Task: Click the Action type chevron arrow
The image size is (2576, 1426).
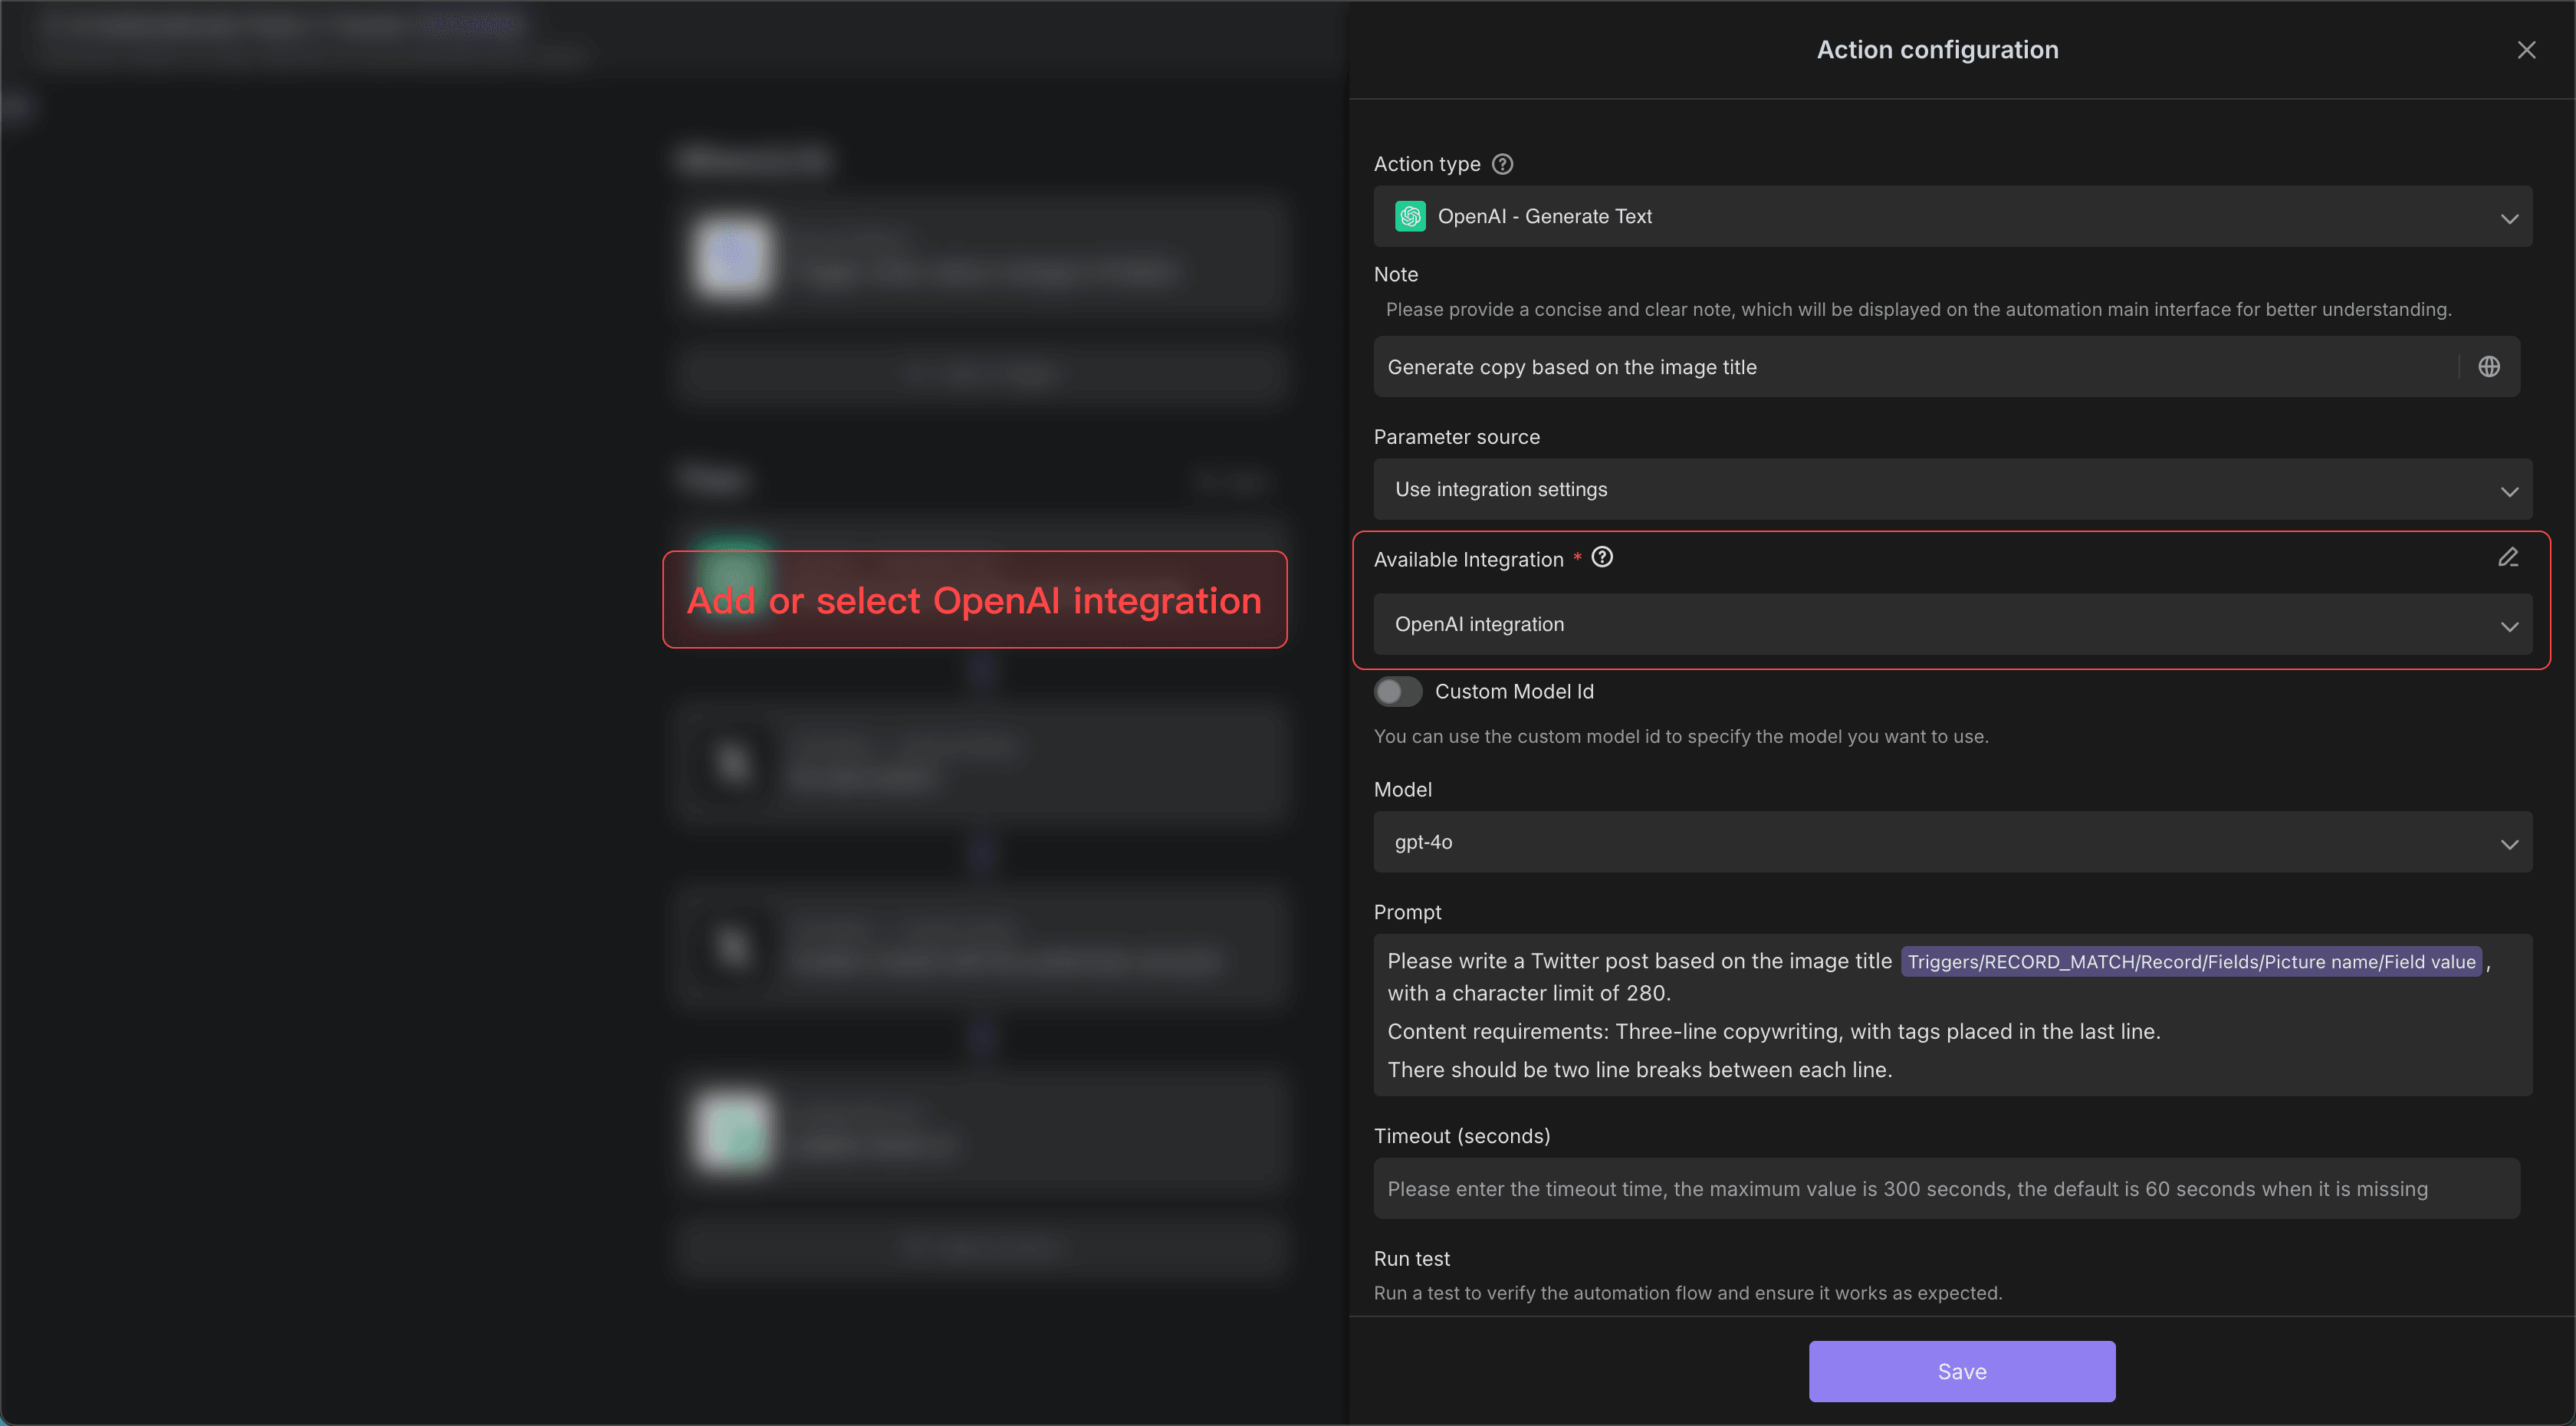Action: (x=2509, y=218)
